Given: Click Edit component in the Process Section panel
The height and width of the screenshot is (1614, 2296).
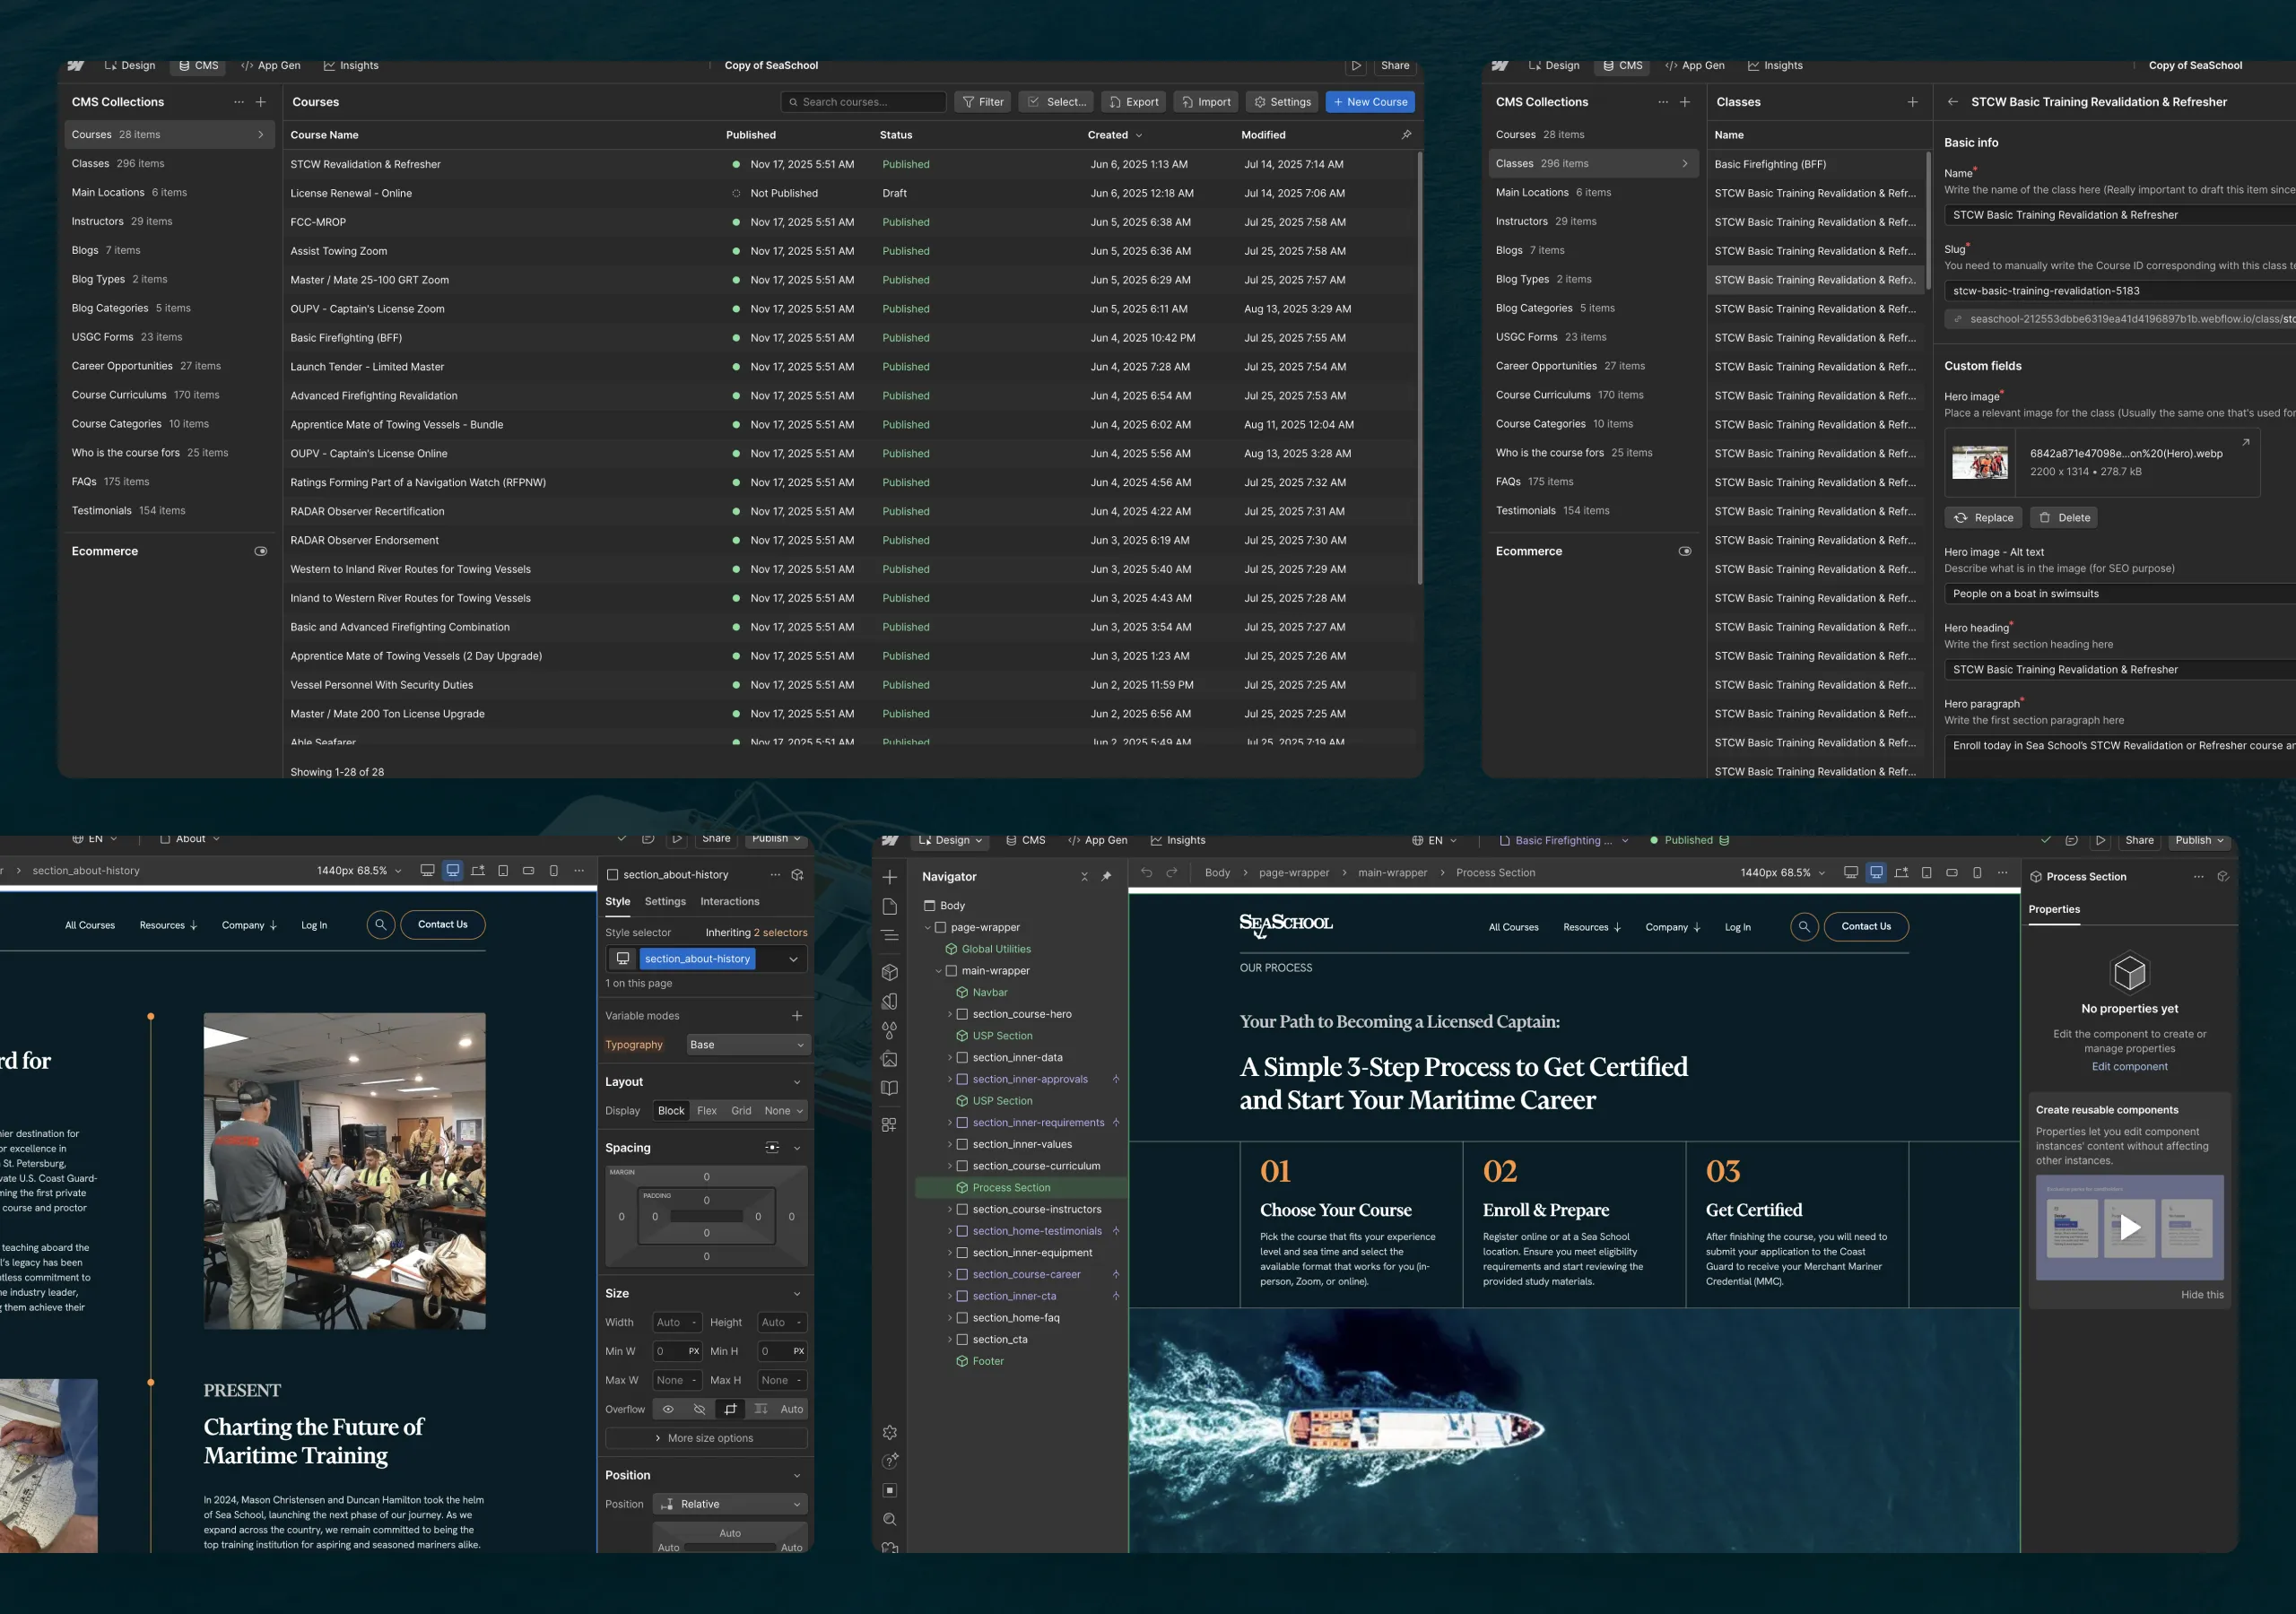Looking at the screenshot, I should pyautogui.click(x=2130, y=1066).
